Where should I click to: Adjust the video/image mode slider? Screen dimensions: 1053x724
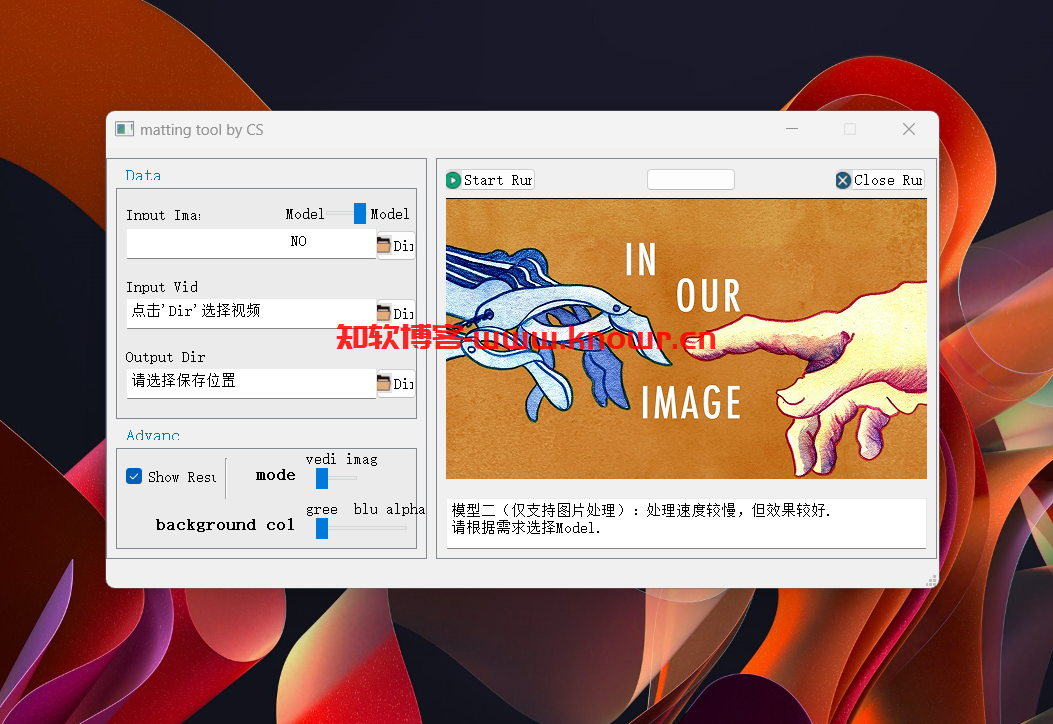point(336,478)
